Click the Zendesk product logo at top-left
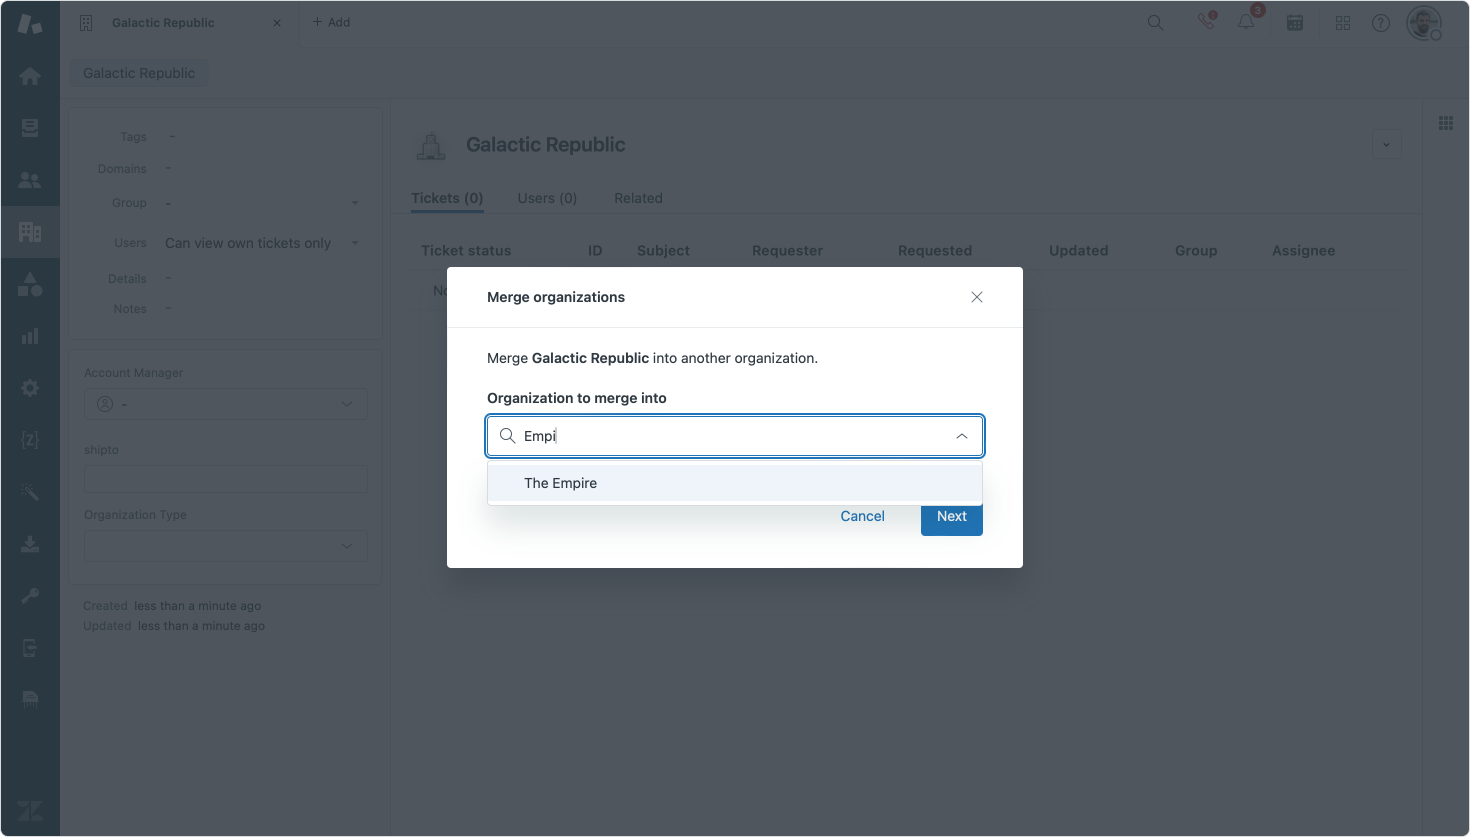 coord(30,24)
